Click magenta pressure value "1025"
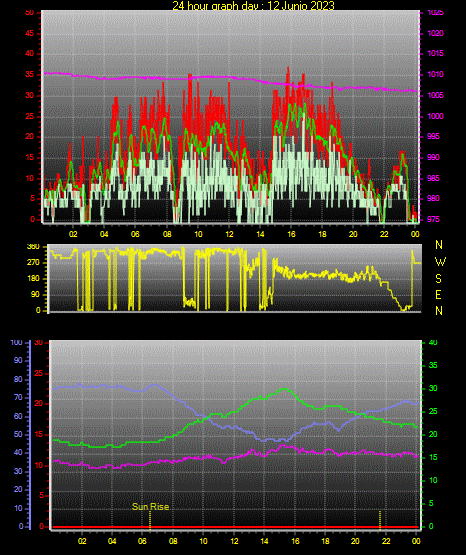Image resolution: width=466 pixels, height=555 pixels. [x=436, y=13]
